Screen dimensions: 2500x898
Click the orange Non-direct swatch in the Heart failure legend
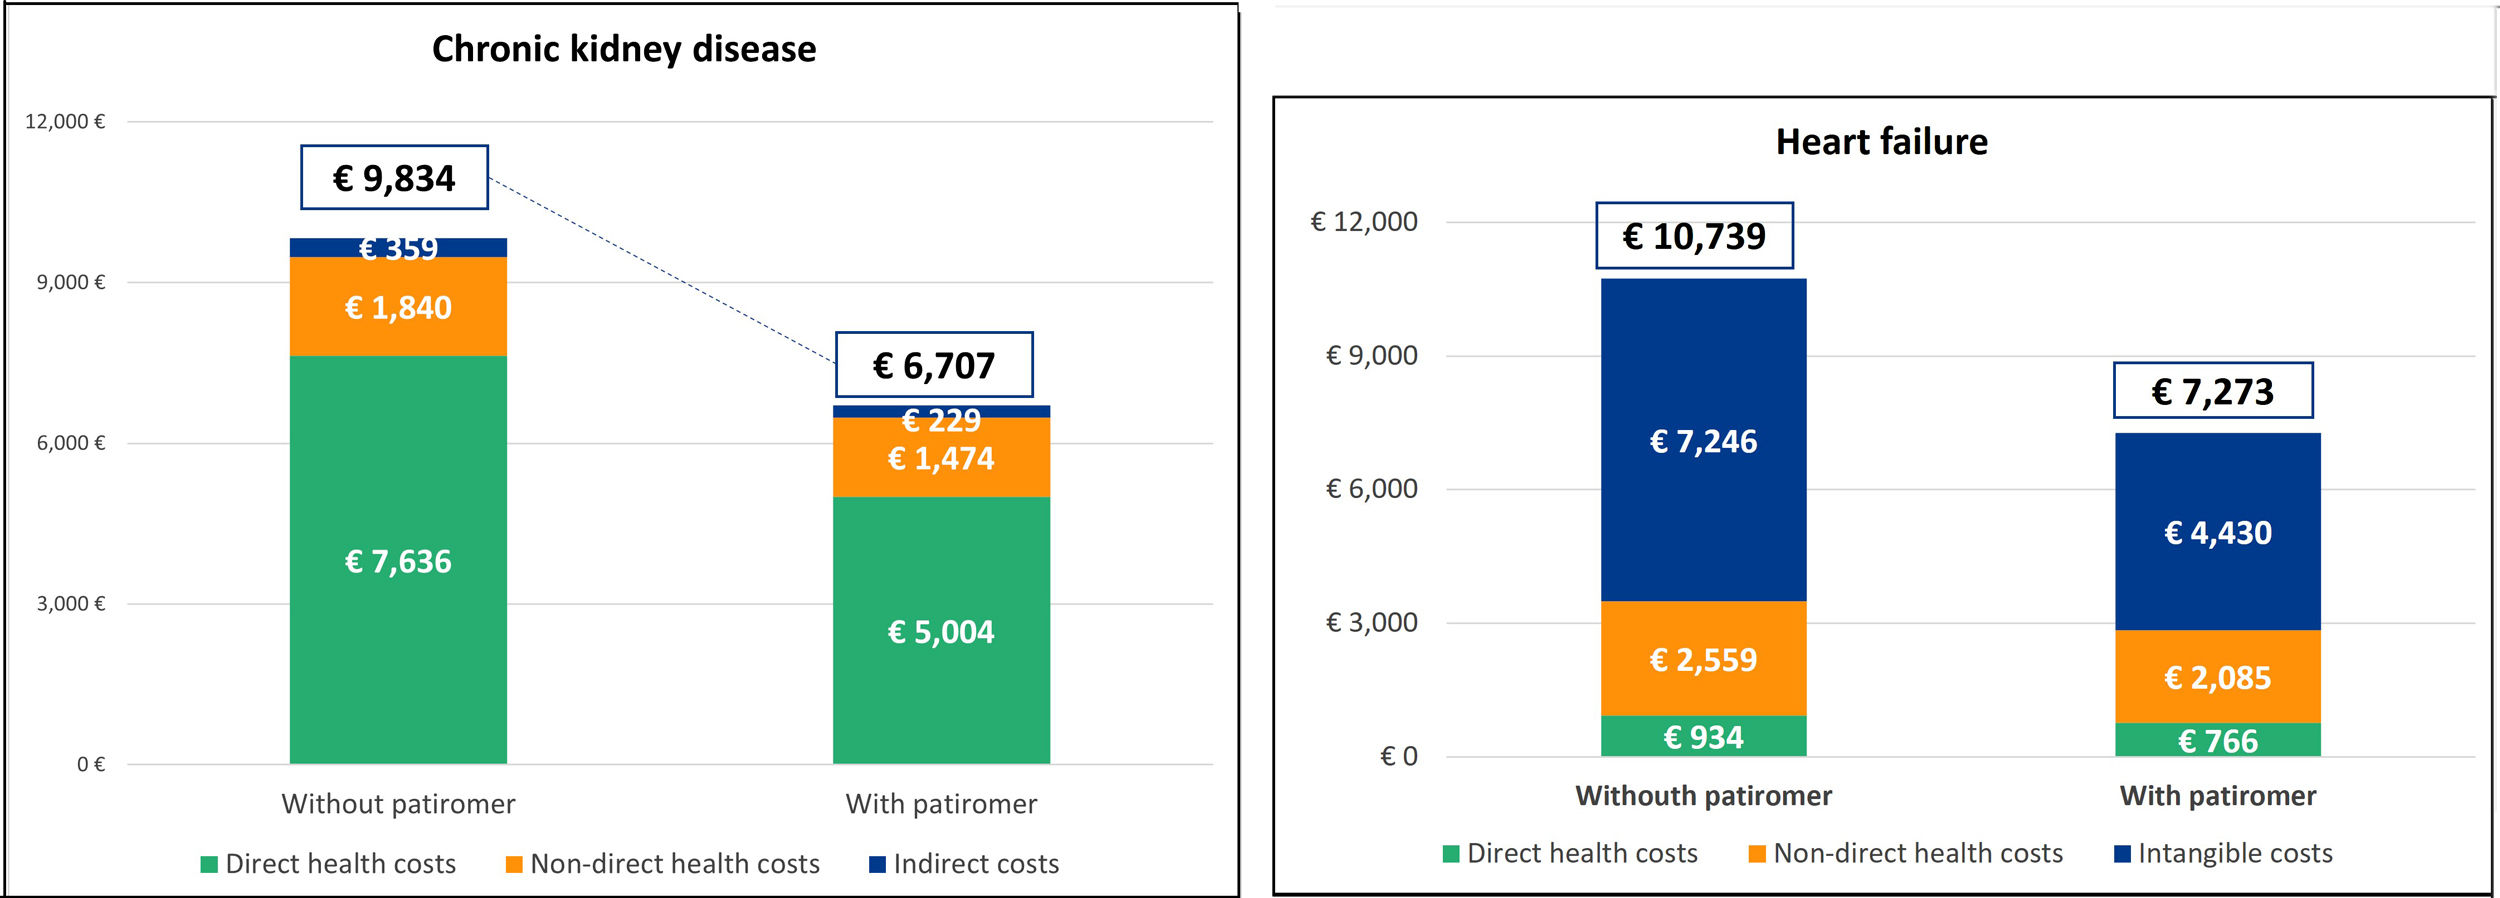click(1756, 854)
